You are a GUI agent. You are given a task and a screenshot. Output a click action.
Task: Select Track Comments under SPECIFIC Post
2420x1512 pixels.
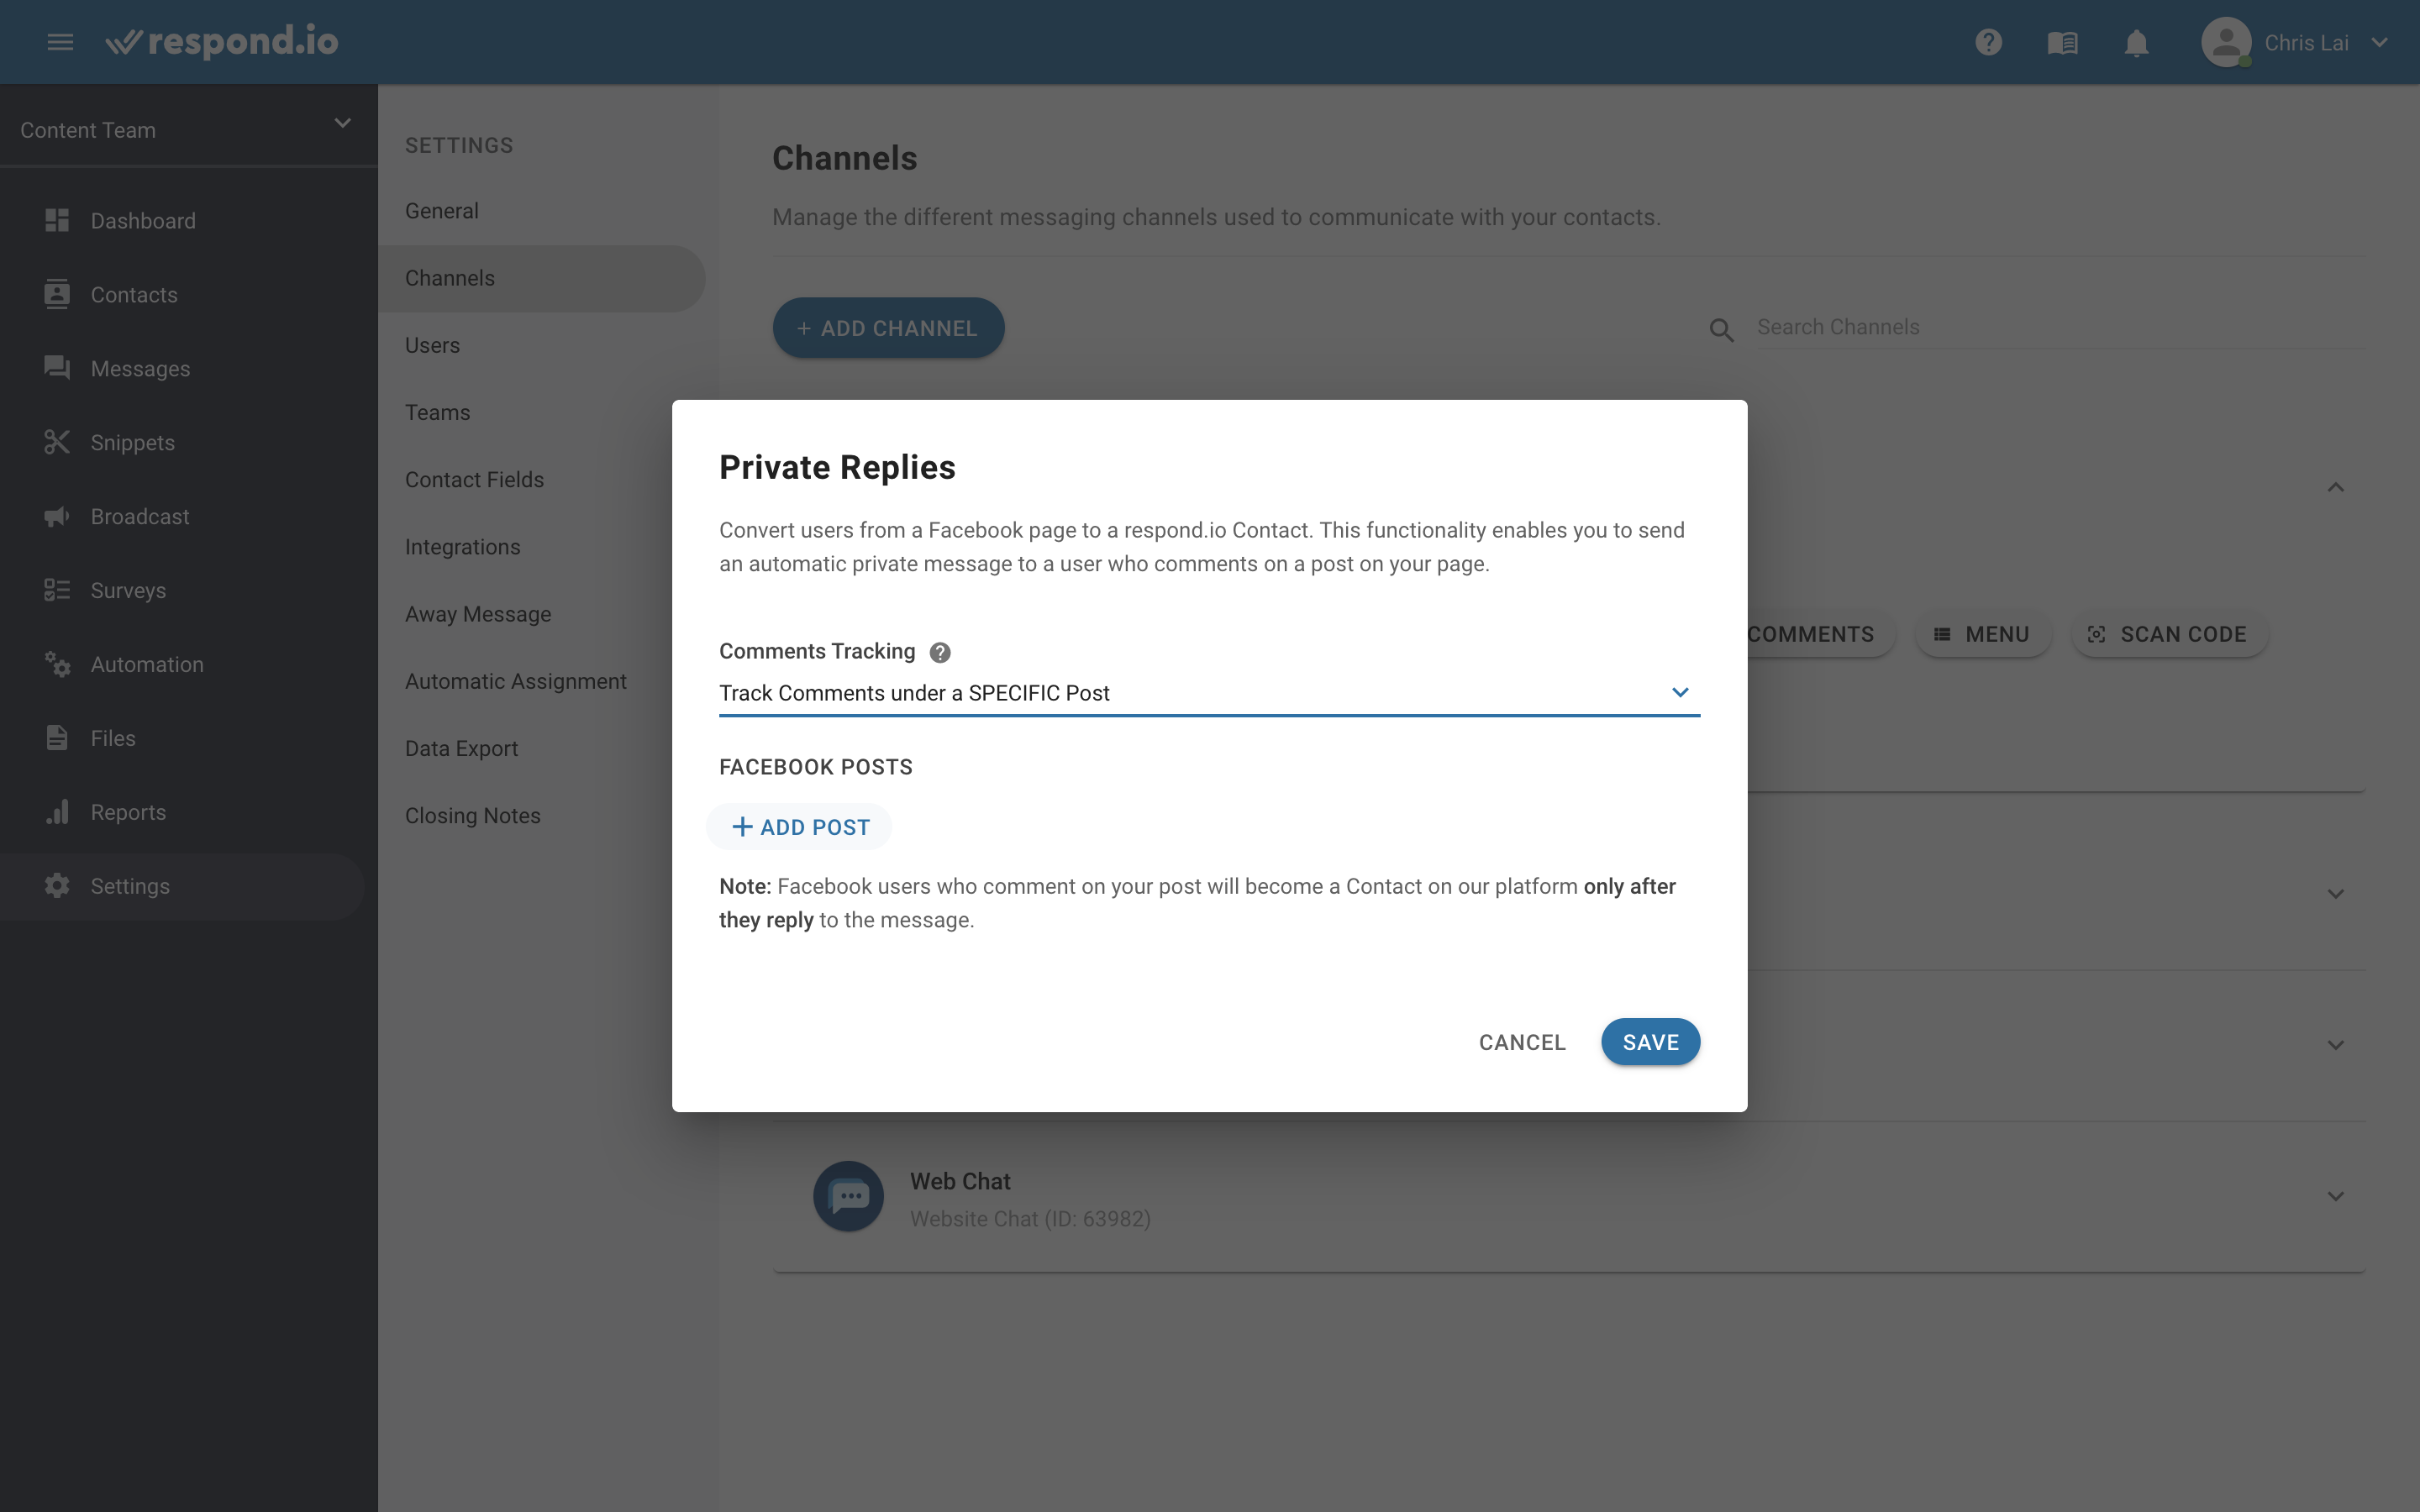coord(1209,693)
